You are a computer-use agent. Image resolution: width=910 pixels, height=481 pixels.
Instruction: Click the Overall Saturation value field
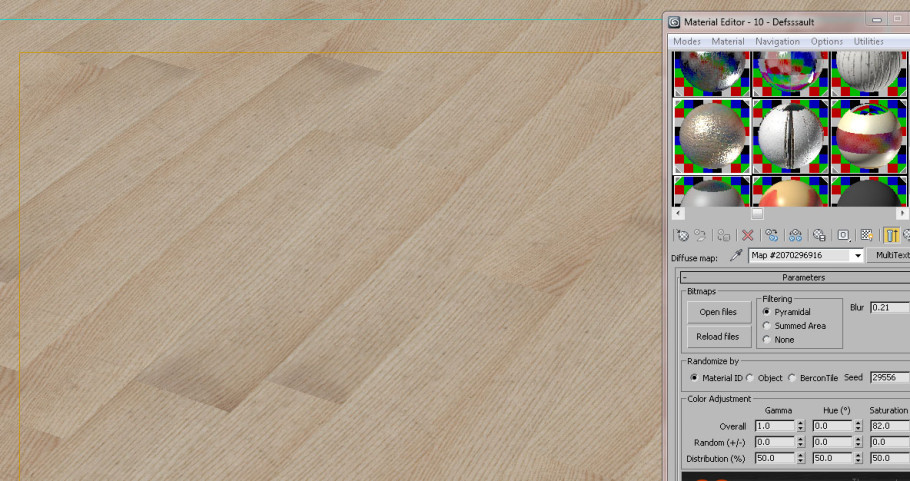click(890, 426)
